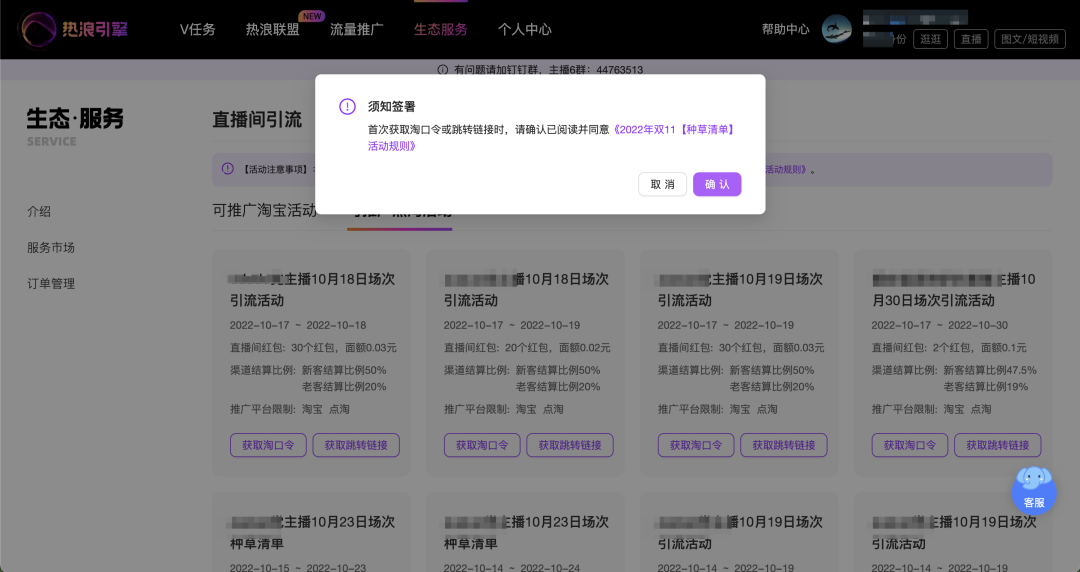Click the info icon beside 活动注意事项
Viewport: 1080px width, 572px height.
tap(227, 169)
